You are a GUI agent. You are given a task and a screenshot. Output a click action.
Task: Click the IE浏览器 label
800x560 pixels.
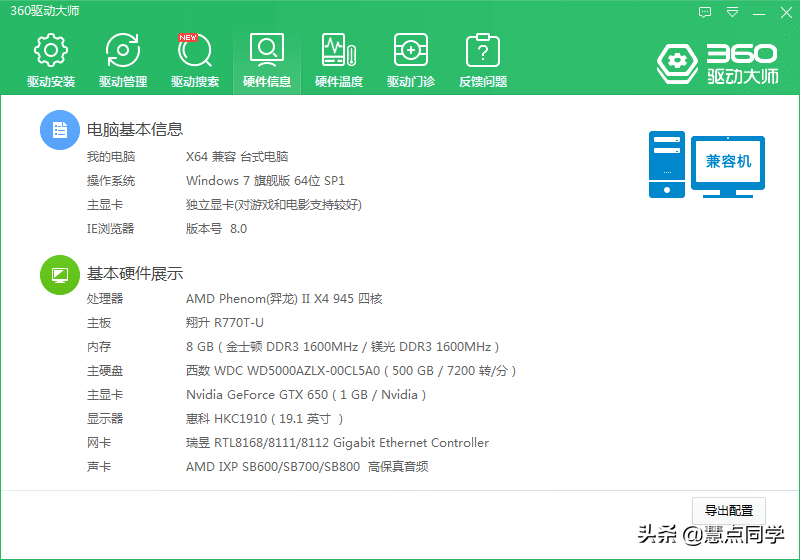click(110, 228)
